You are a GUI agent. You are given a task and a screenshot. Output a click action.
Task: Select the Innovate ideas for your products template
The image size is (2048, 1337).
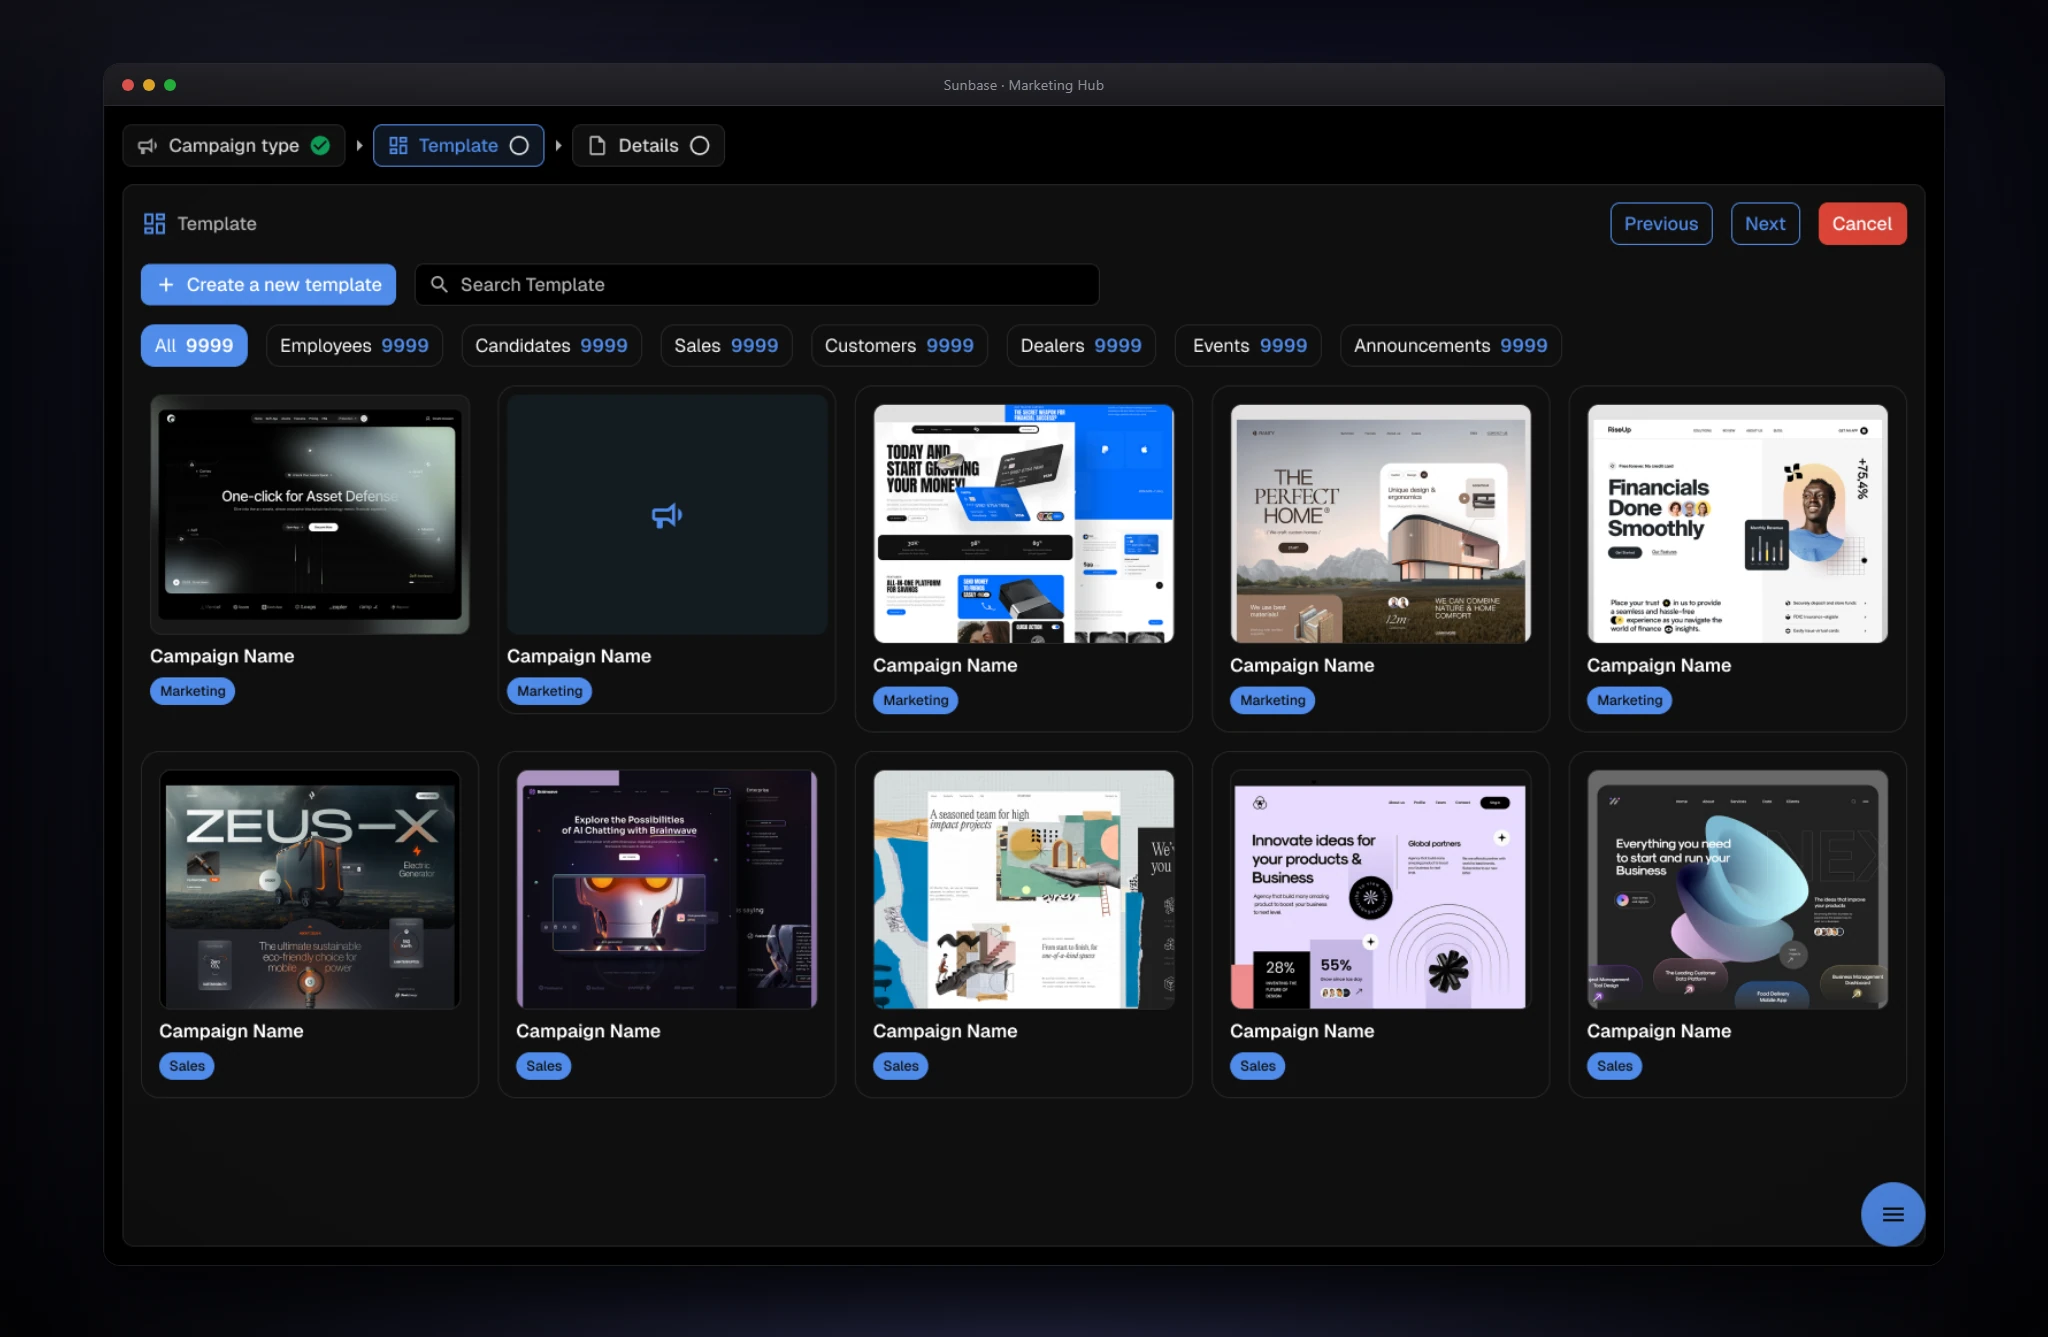(1381, 889)
